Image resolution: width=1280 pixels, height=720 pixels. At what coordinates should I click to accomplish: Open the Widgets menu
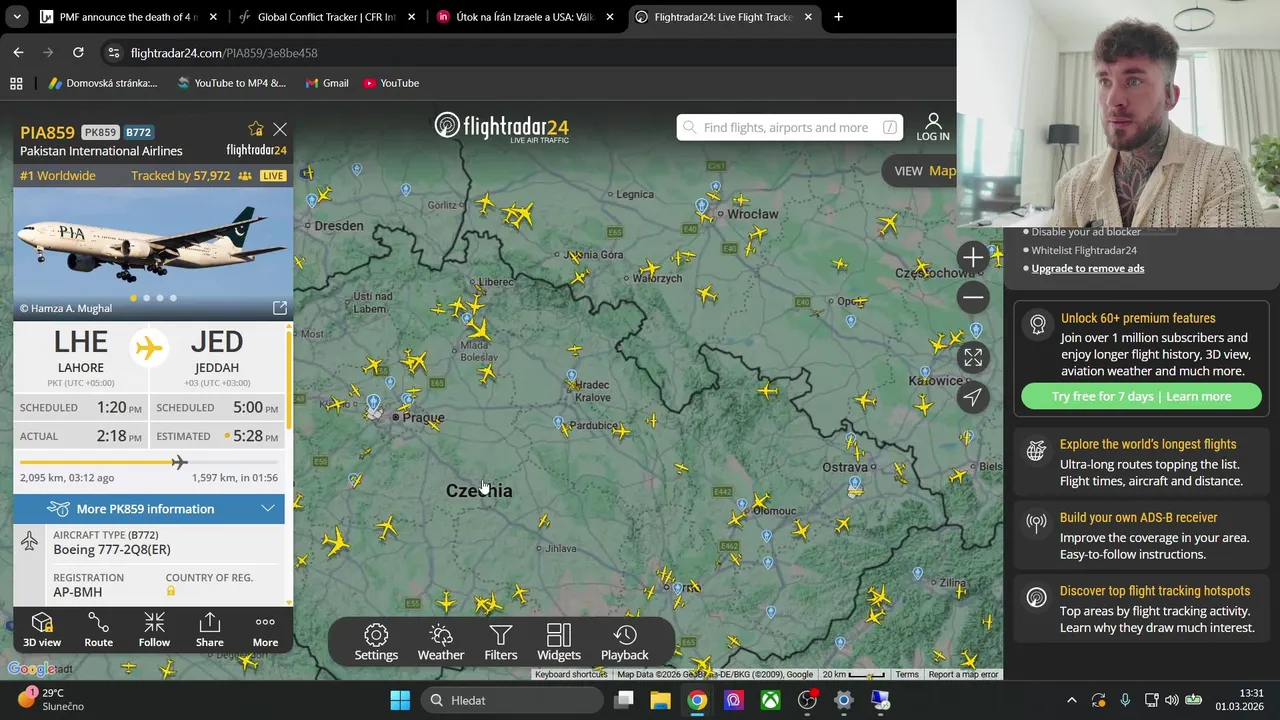tap(559, 642)
